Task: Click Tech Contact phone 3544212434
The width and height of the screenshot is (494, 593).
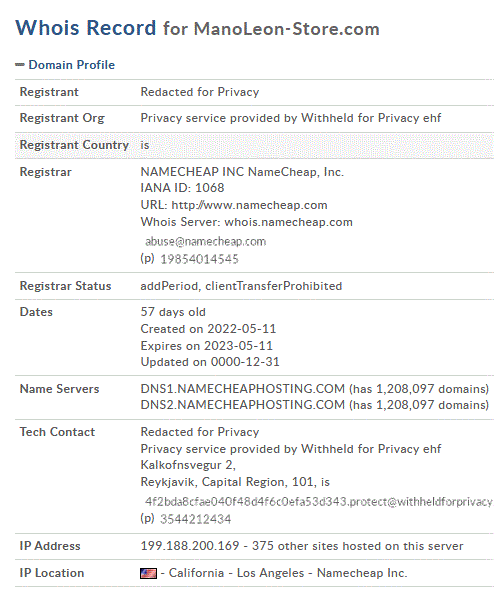Action: 195,519
